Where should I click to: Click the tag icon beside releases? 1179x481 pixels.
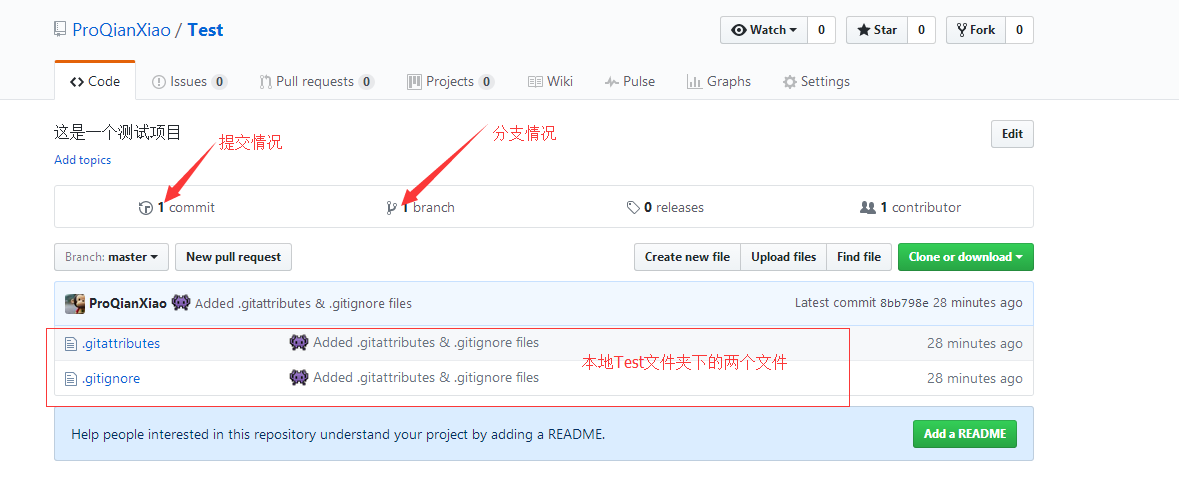click(633, 207)
